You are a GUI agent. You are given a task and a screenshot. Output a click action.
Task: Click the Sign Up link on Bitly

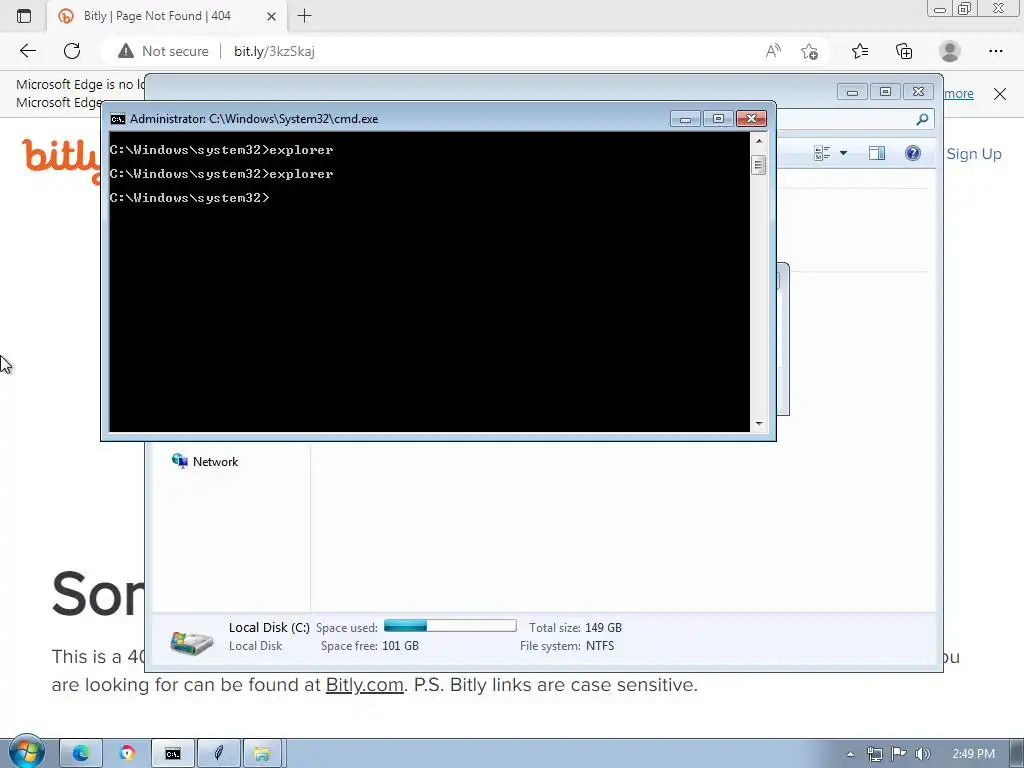pos(974,154)
